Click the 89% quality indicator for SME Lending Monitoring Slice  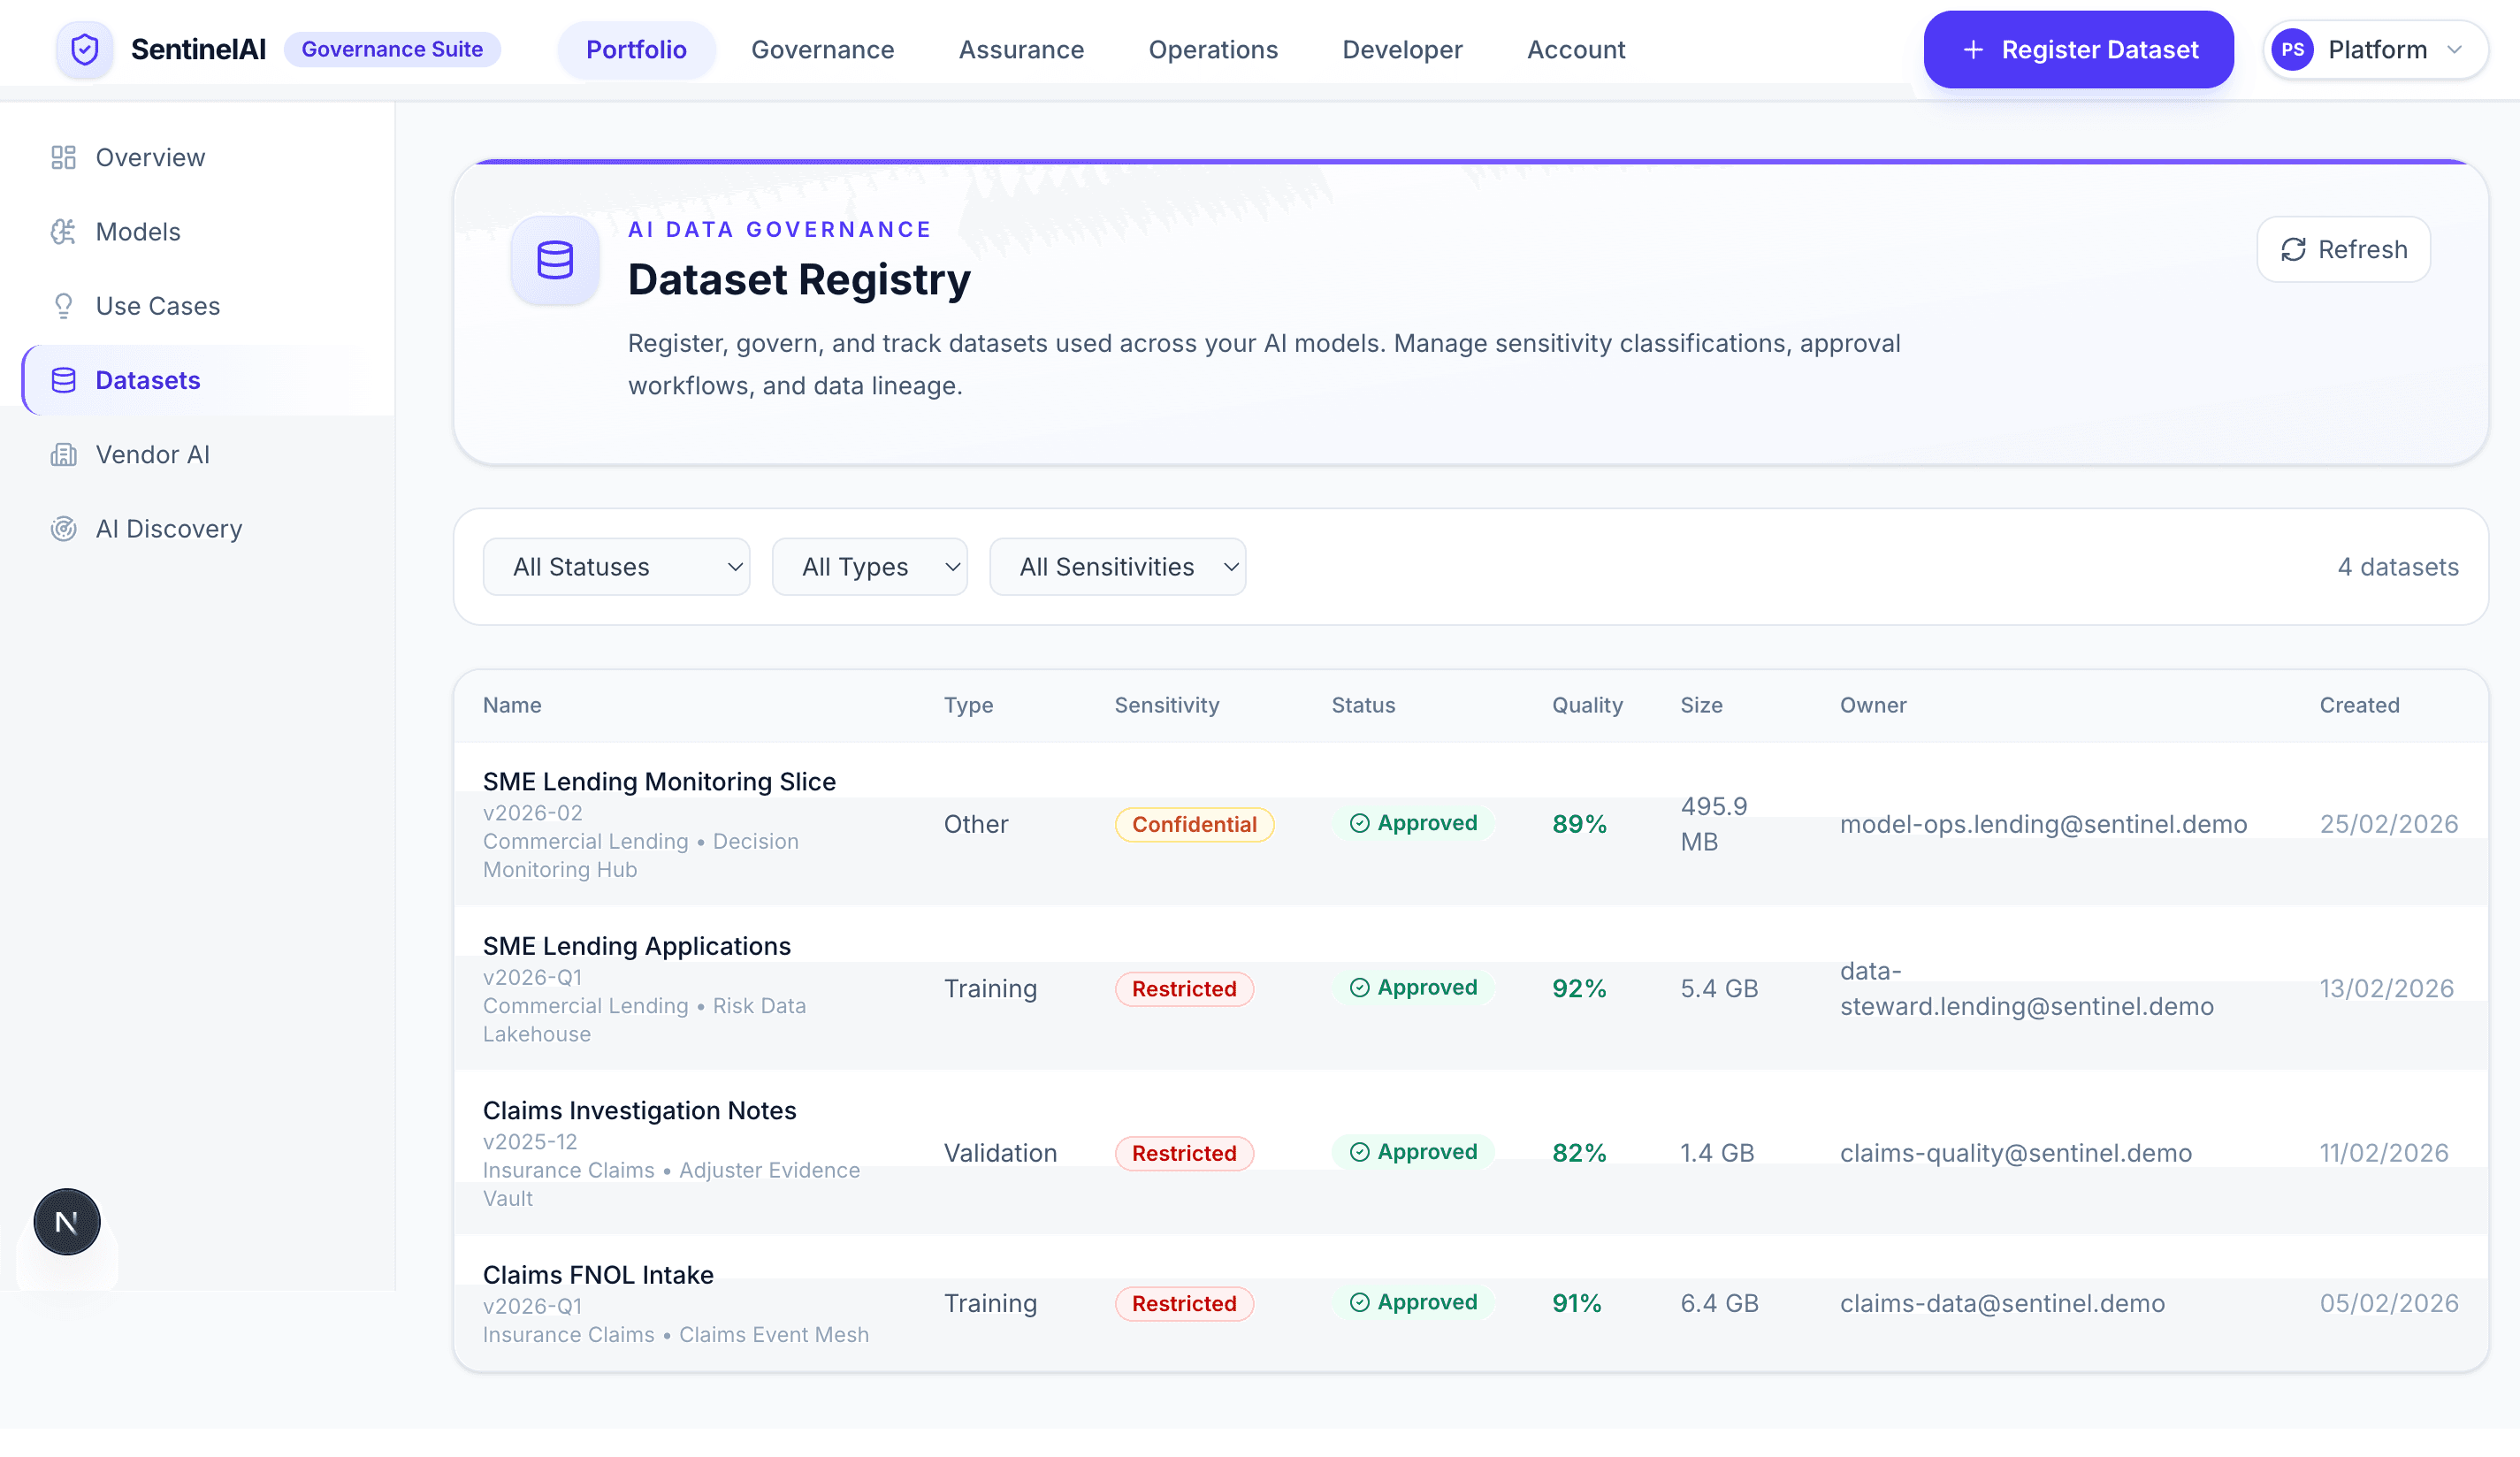(x=1578, y=824)
